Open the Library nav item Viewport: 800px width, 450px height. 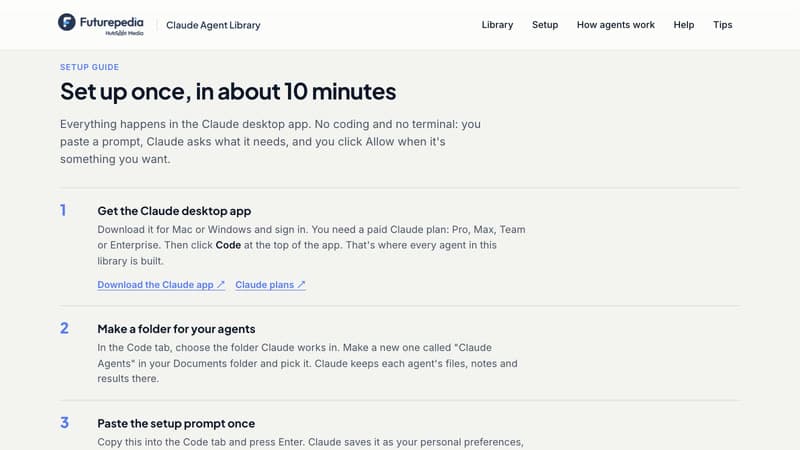tap(497, 24)
